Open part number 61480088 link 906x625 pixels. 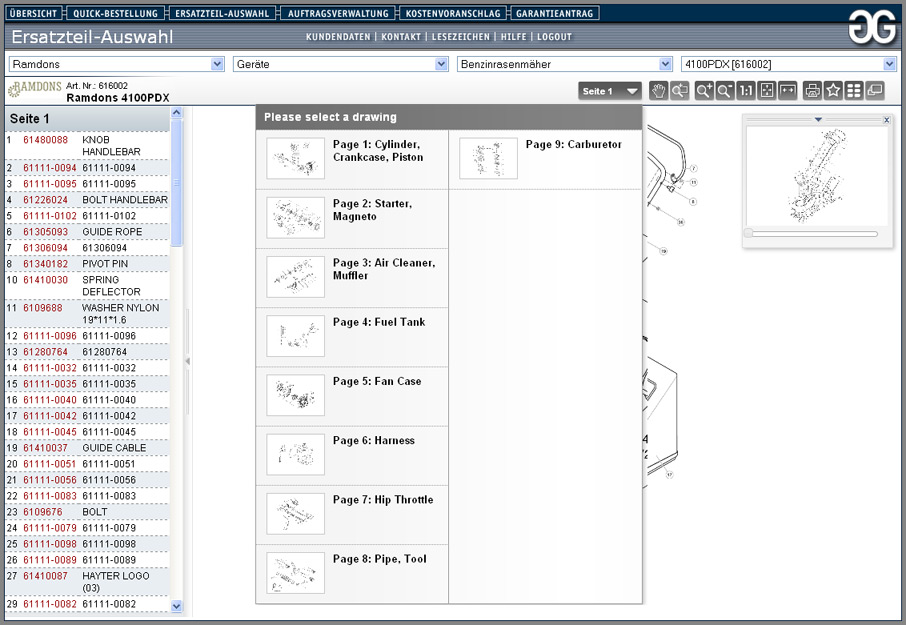click(x=46, y=140)
